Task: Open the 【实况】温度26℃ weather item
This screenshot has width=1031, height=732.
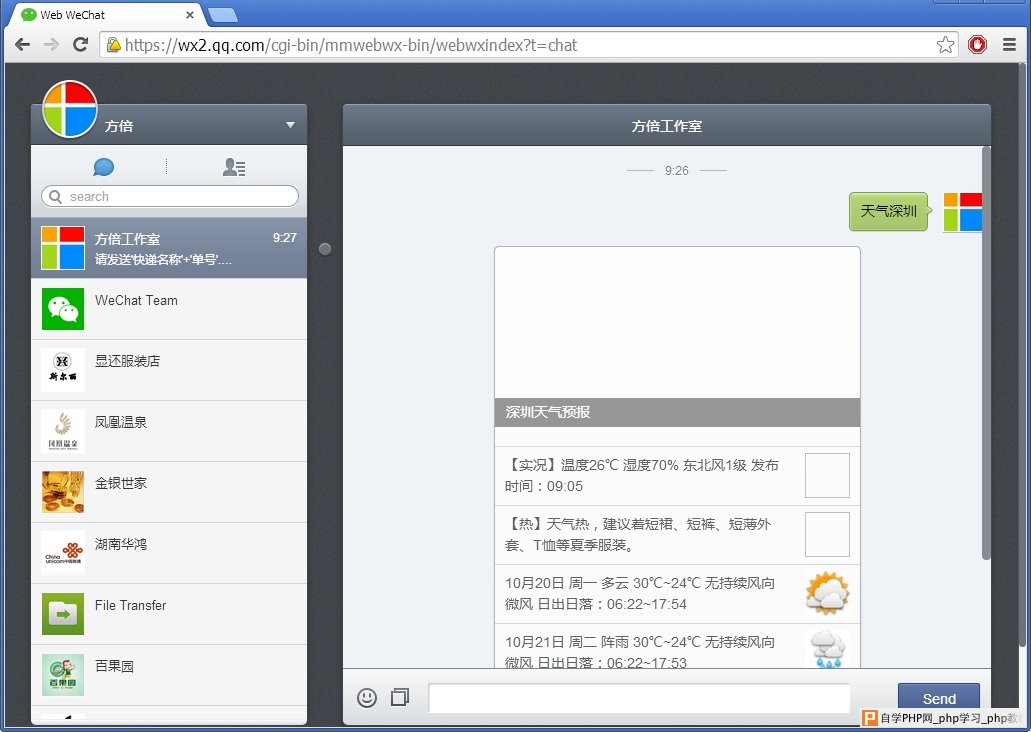Action: pyautogui.click(x=677, y=476)
